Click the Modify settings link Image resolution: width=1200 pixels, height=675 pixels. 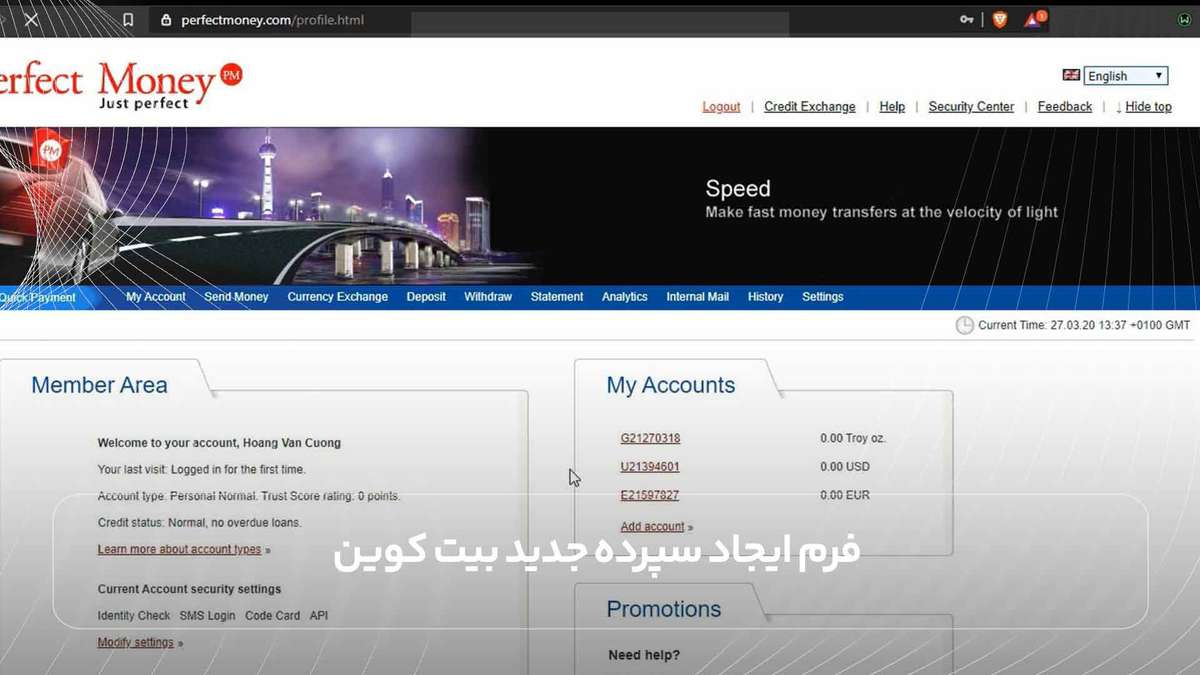click(136, 643)
